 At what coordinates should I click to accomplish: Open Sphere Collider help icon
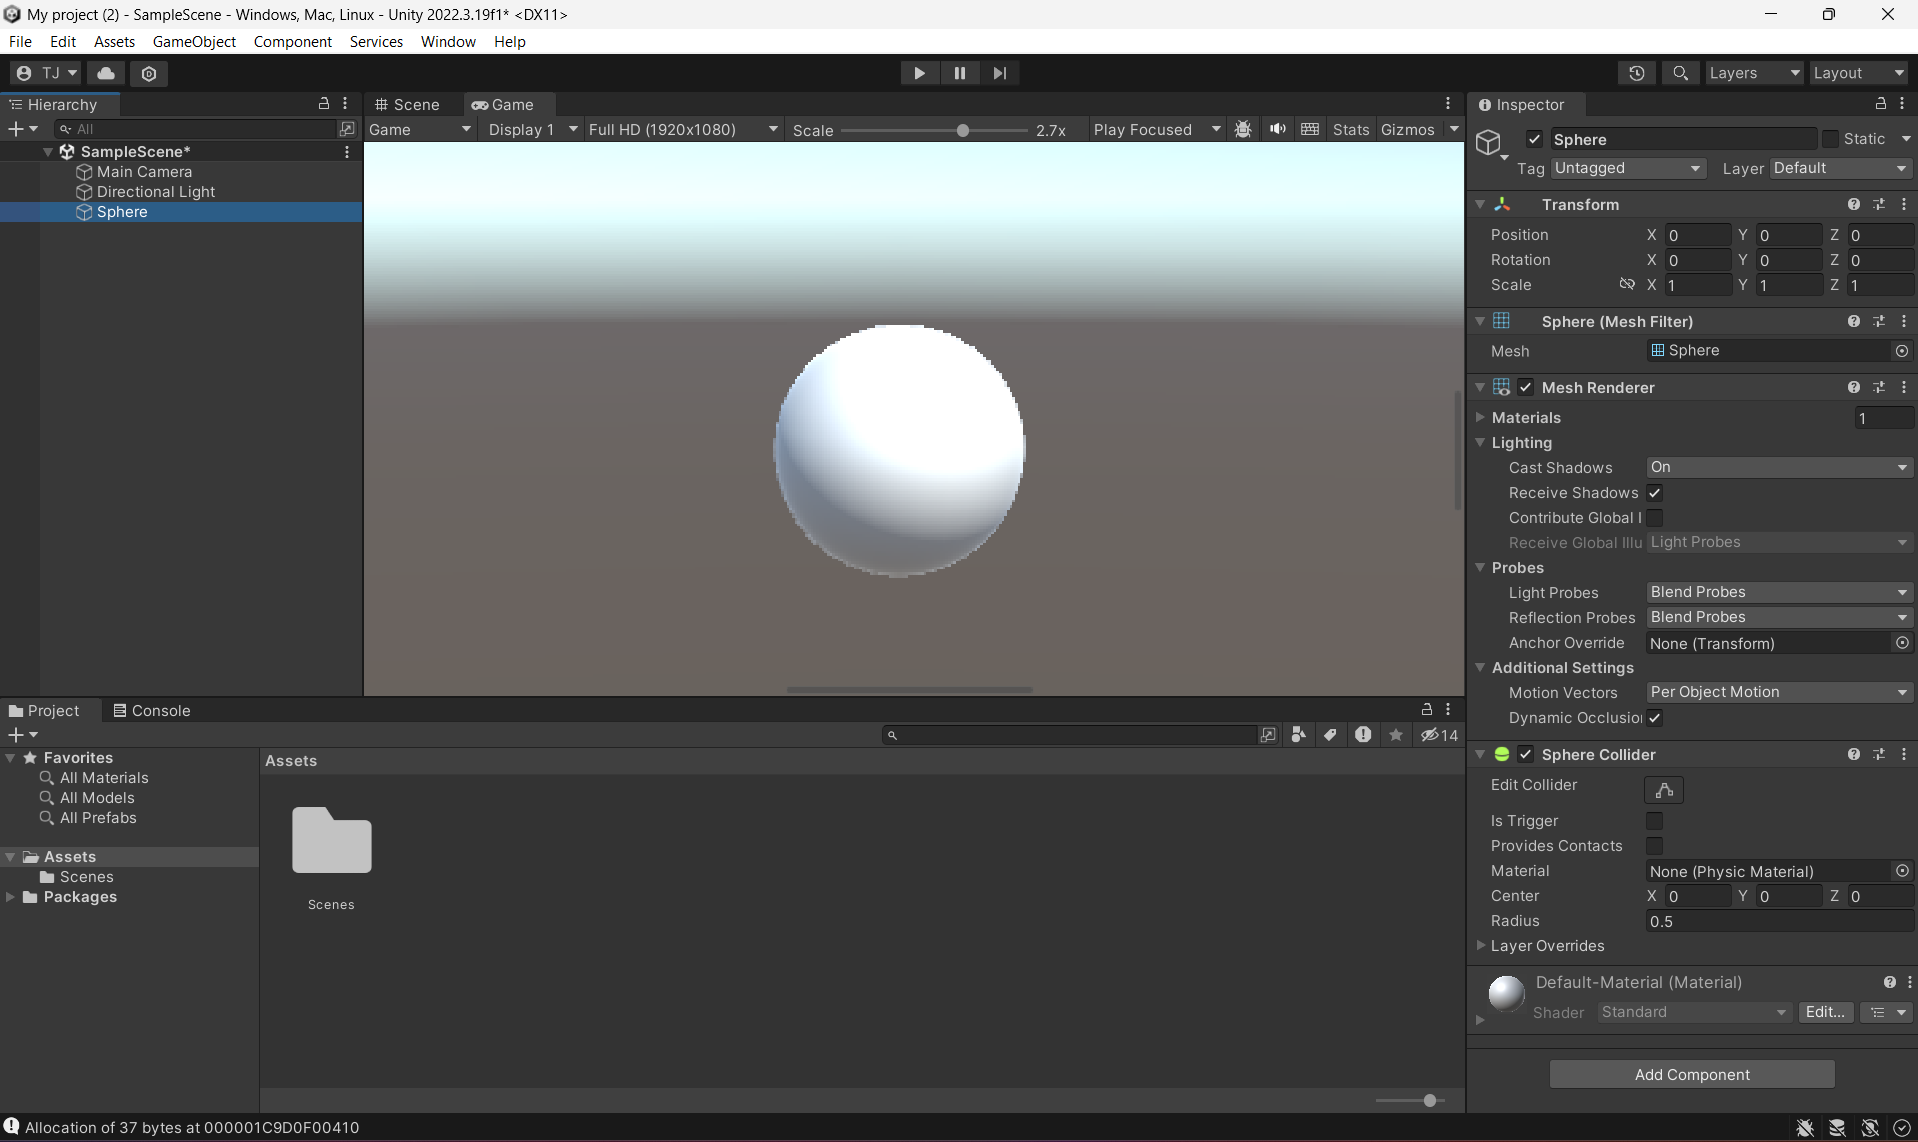1853,754
